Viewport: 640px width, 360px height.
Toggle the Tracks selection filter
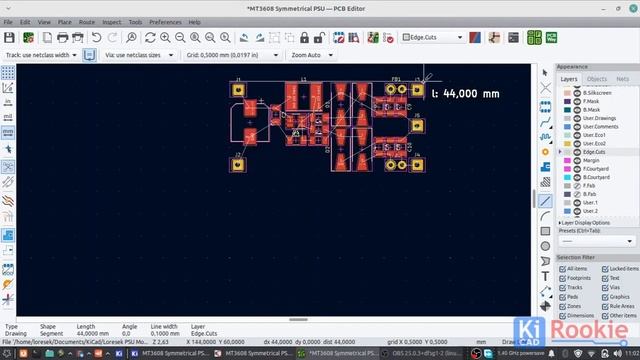pos(562,287)
